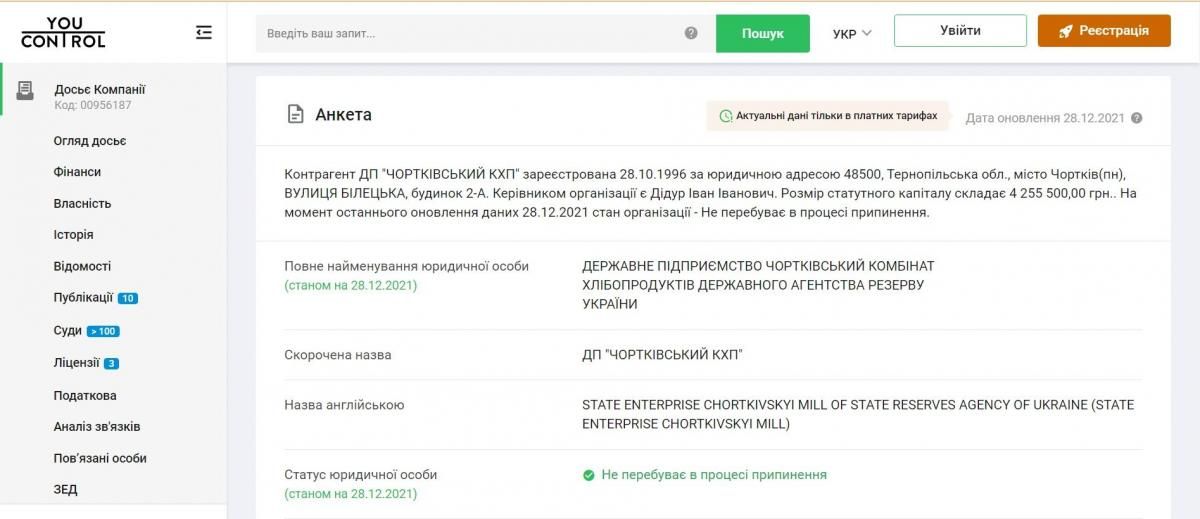Image resolution: width=1200 pixels, height=519 pixels.
Task: Click the company code 00956187
Action: click(x=93, y=105)
